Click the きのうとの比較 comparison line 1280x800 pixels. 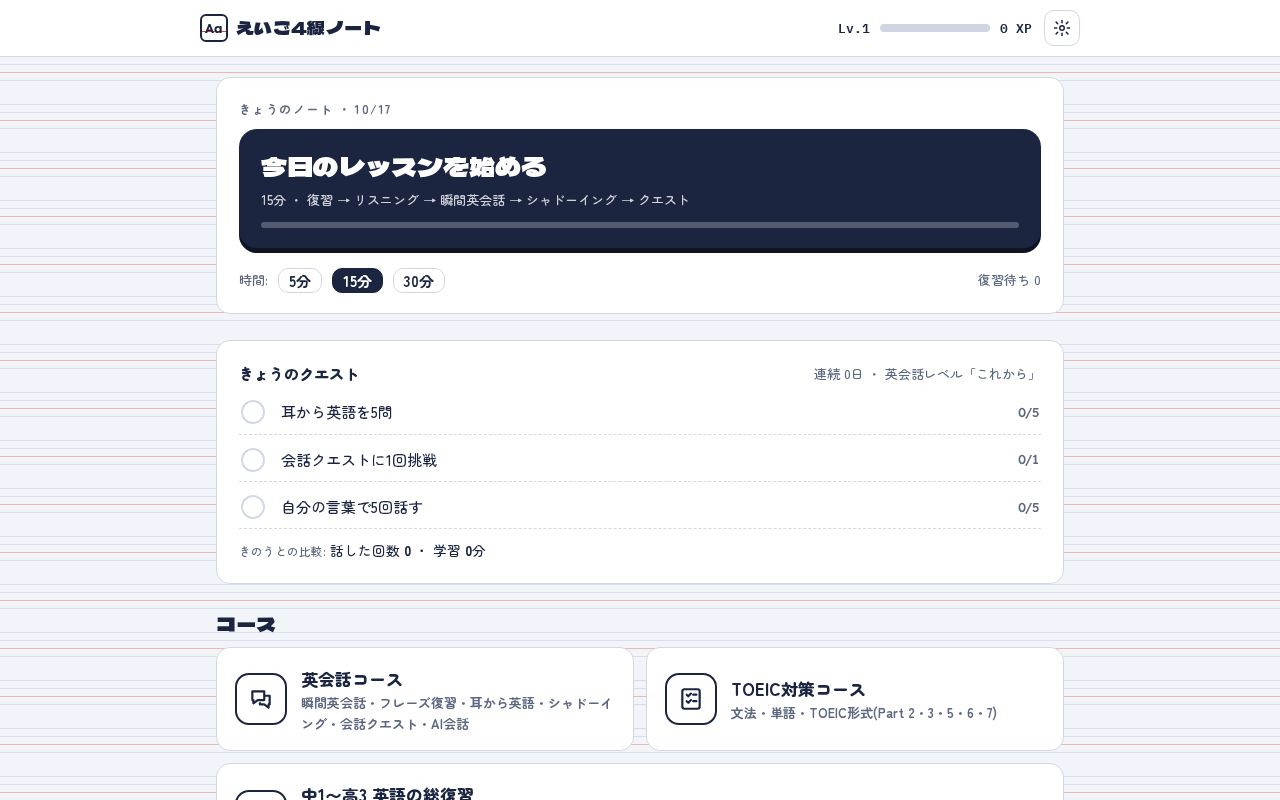[362, 551]
